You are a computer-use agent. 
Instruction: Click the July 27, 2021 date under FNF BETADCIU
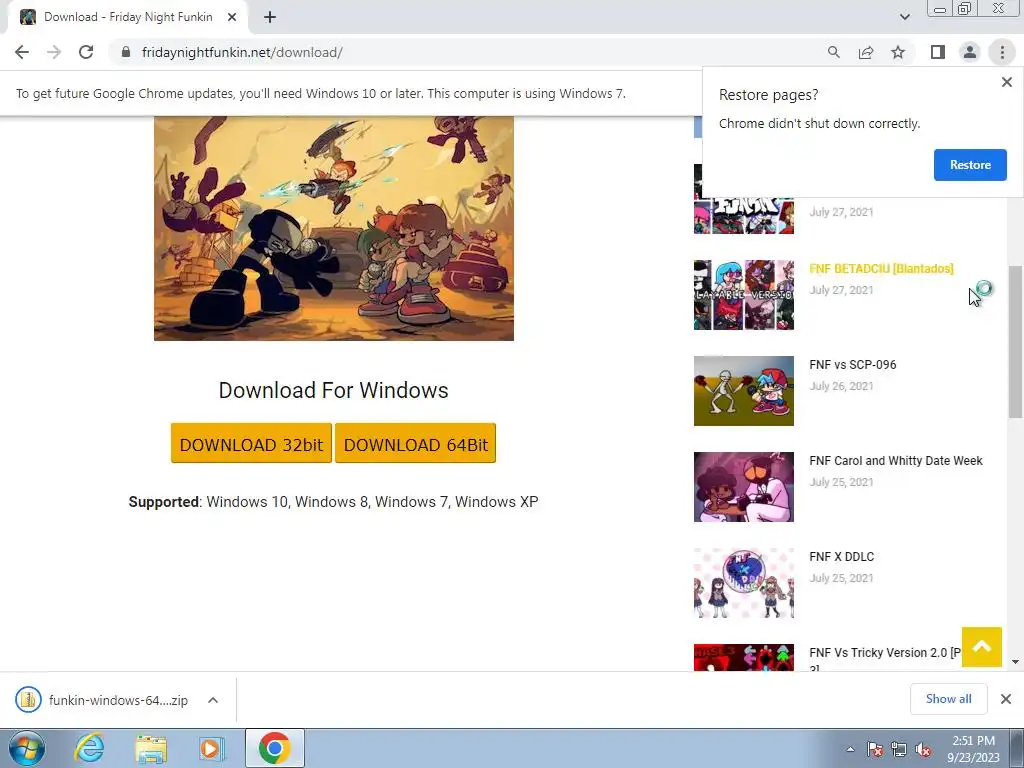click(841, 290)
